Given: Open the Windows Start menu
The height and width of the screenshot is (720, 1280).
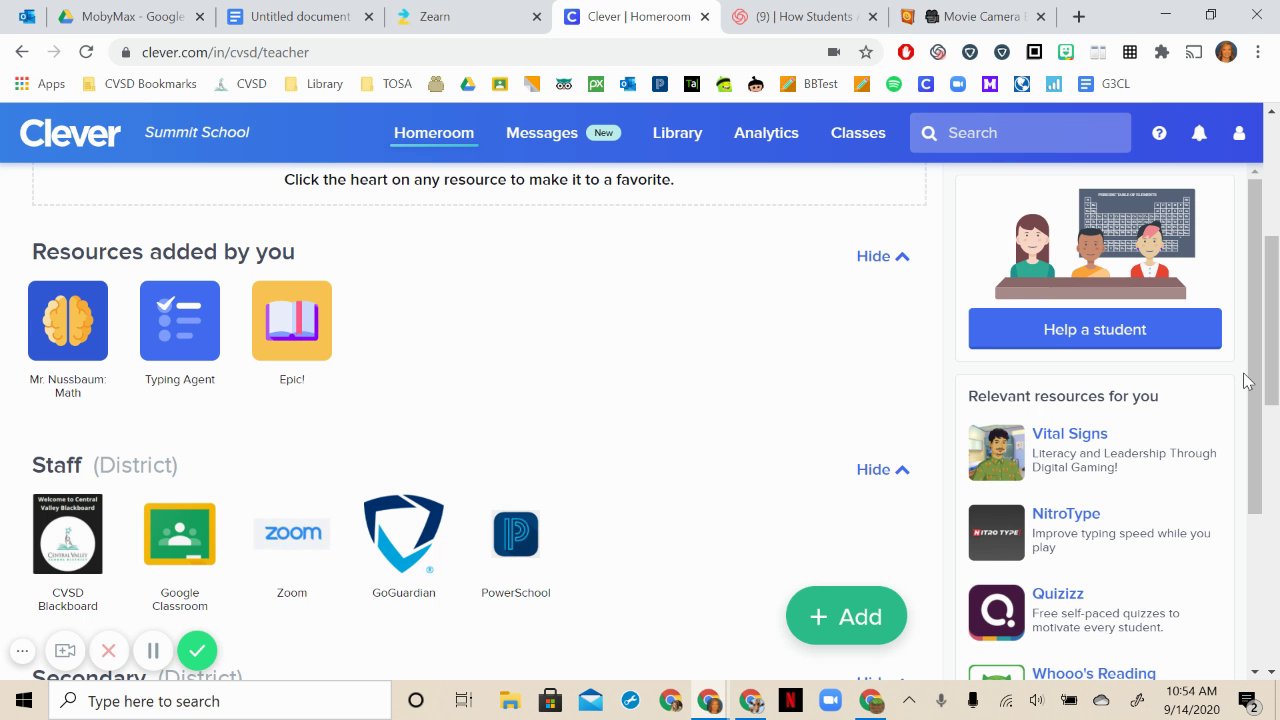Looking at the screenshot, I should (24, 700).
